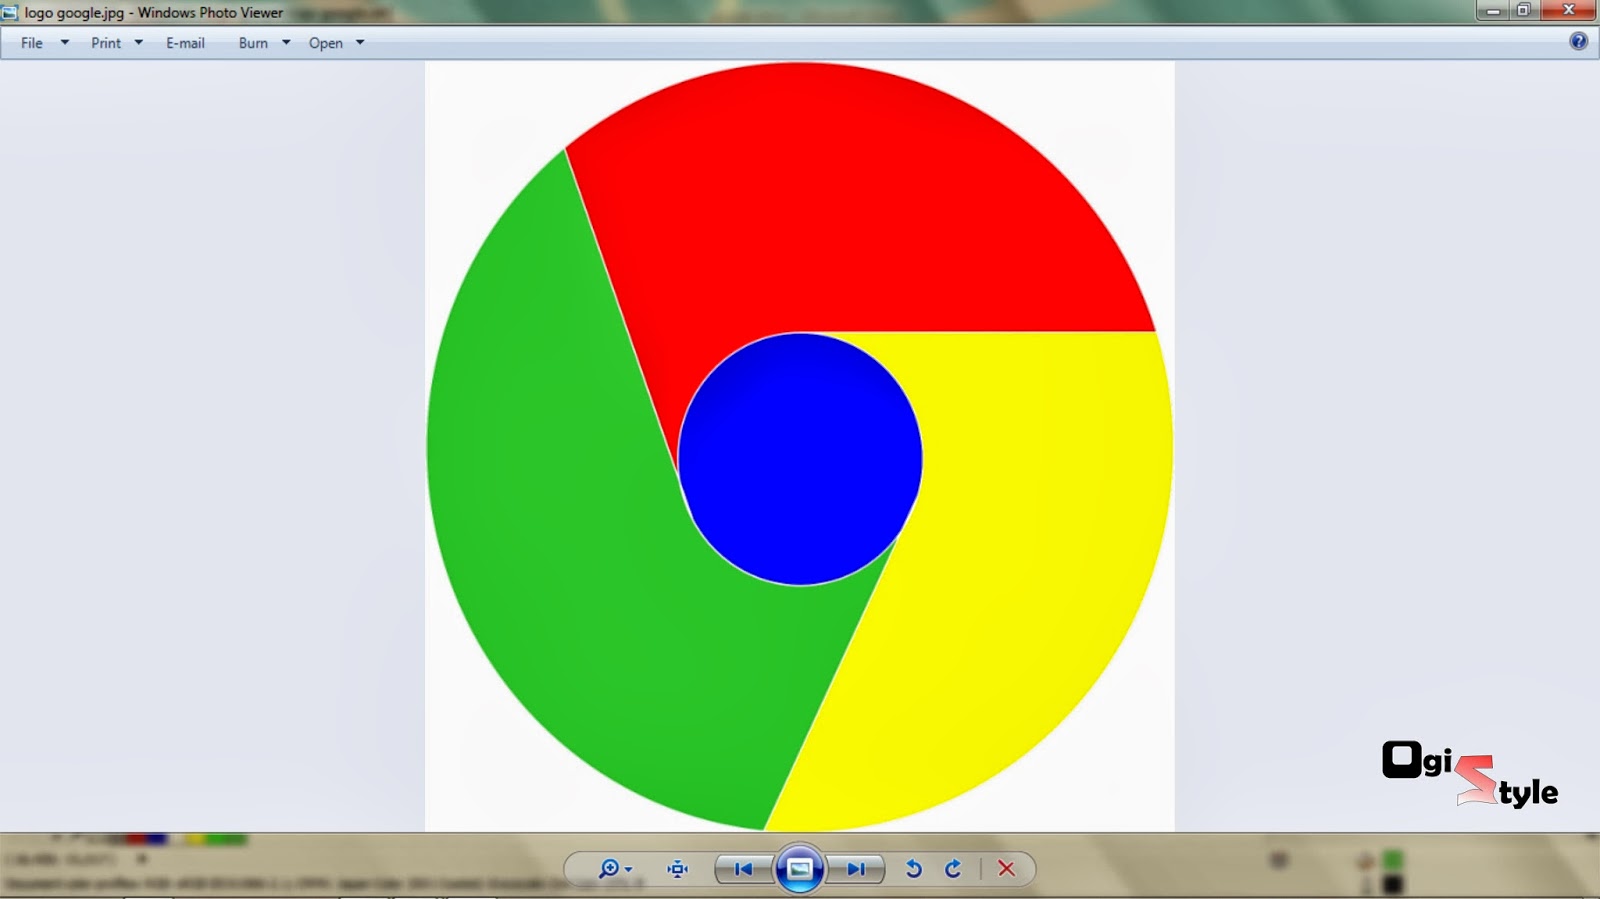Close the Windows Photo Viewer window
The image size is (1600, 899).
[x=1568, y=11]
